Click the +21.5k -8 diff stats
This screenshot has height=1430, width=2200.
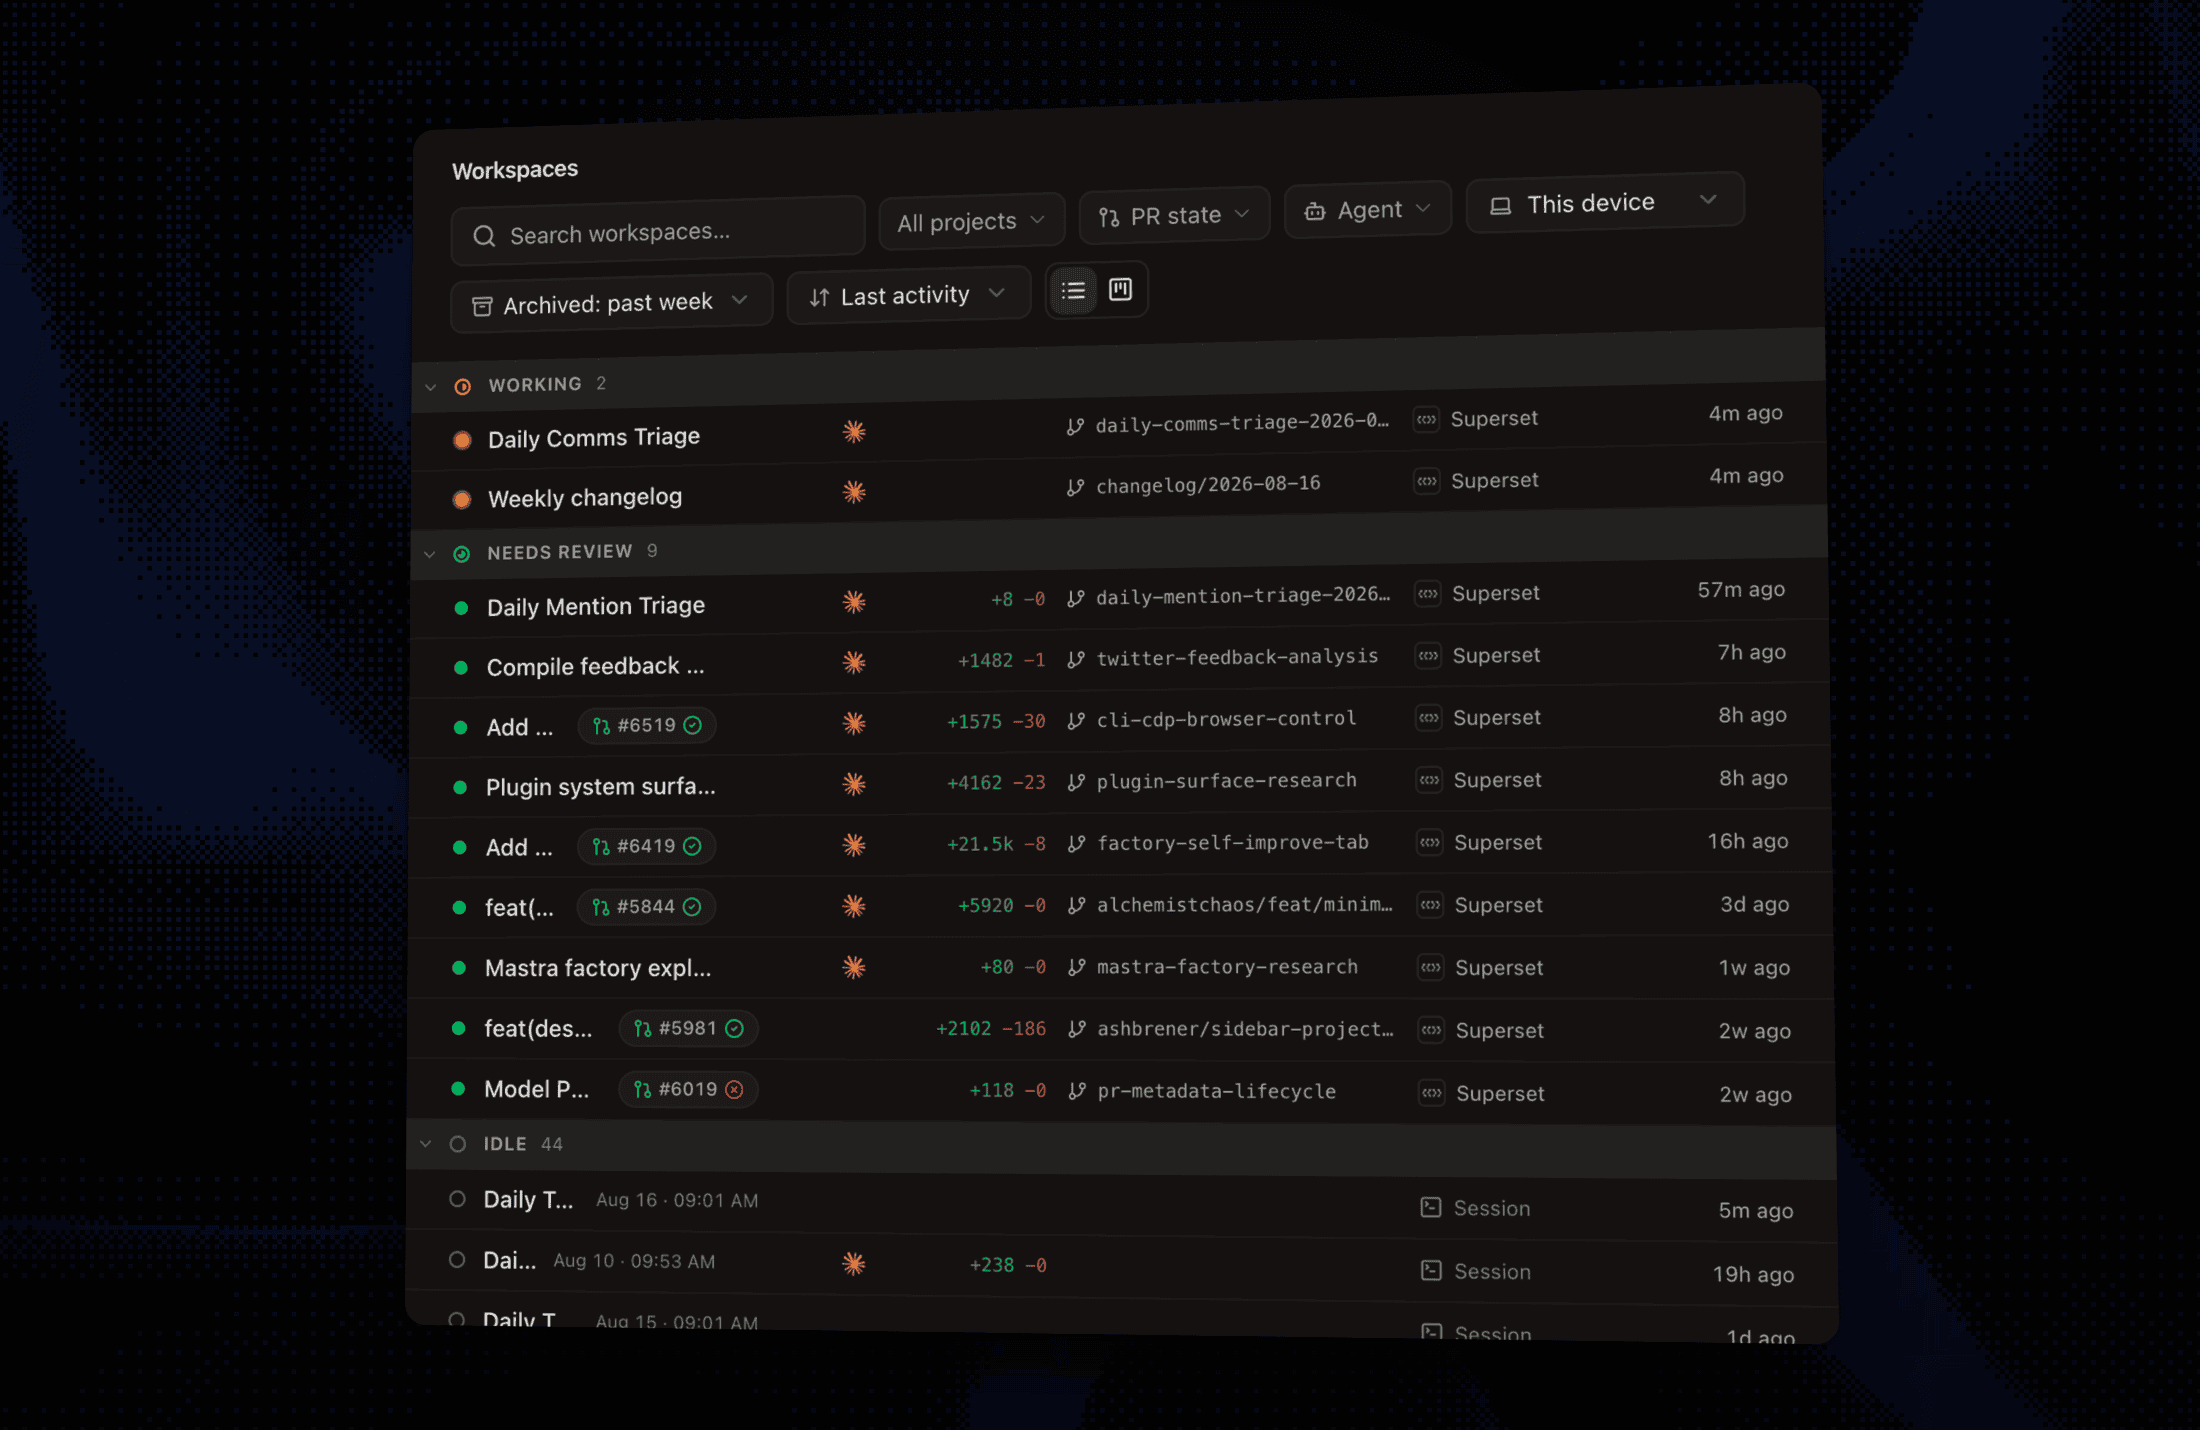pyautogui.click(x=996, y=844)
